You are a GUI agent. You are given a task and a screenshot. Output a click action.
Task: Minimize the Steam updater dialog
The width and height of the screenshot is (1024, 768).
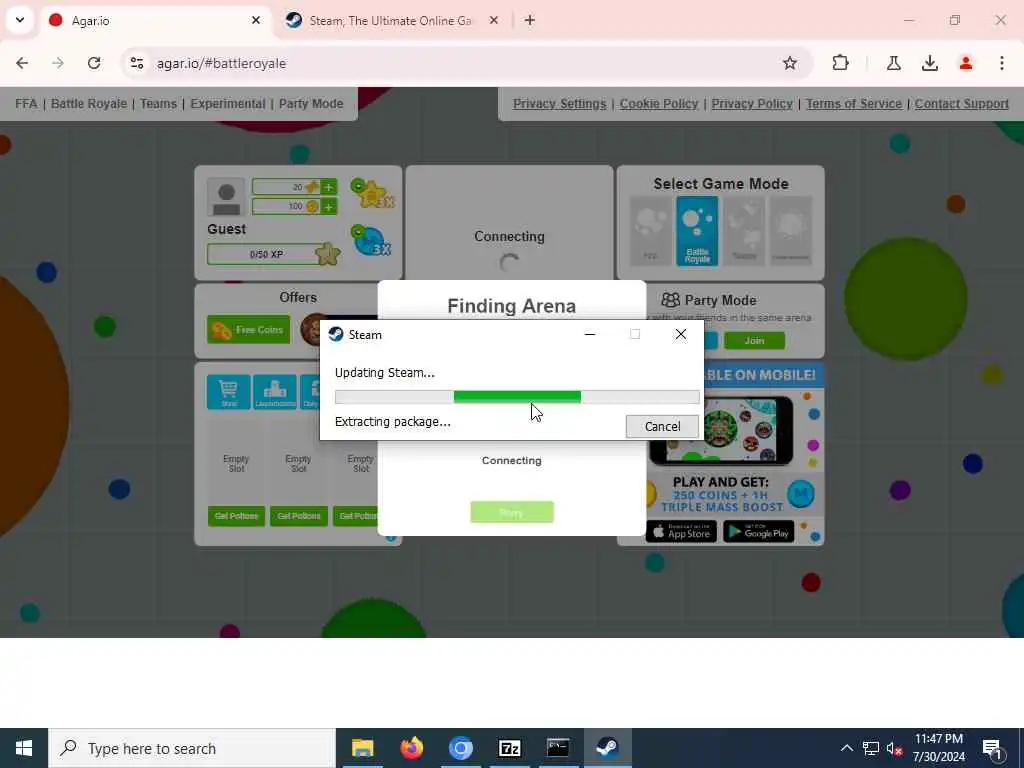tap(590, 334)
